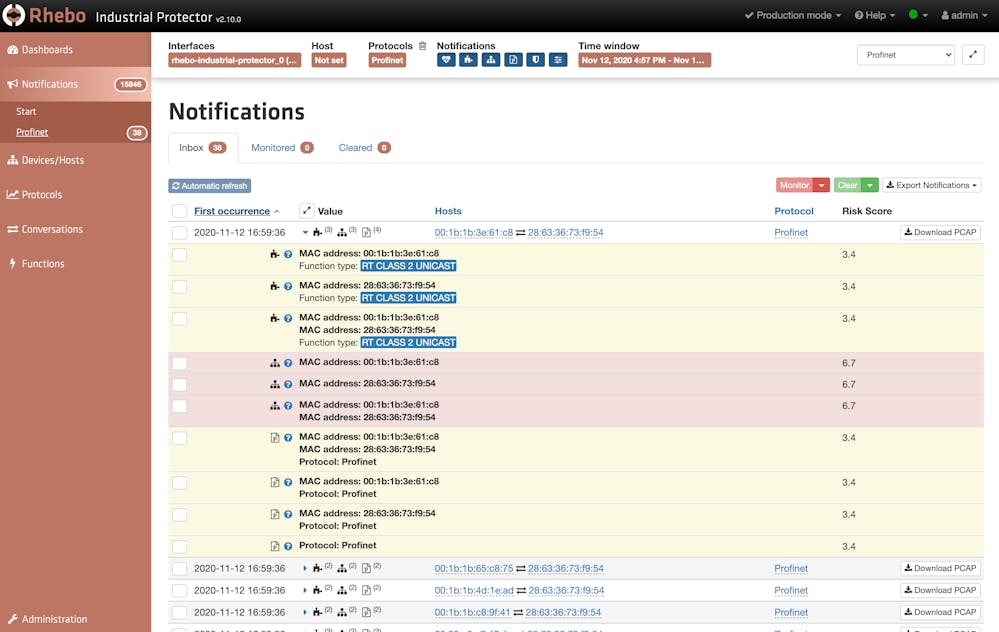Viewport: 999px width, 632px height.
Task: Tick checkbox for 00:1b:1b:4d:1e:ad row
Action: (180, 591)
